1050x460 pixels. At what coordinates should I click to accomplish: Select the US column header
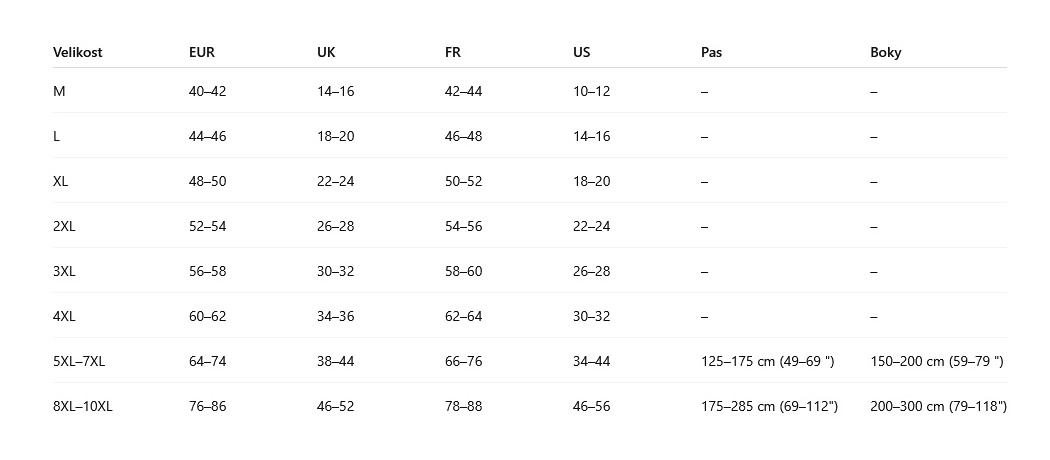(x=582, y=52)
